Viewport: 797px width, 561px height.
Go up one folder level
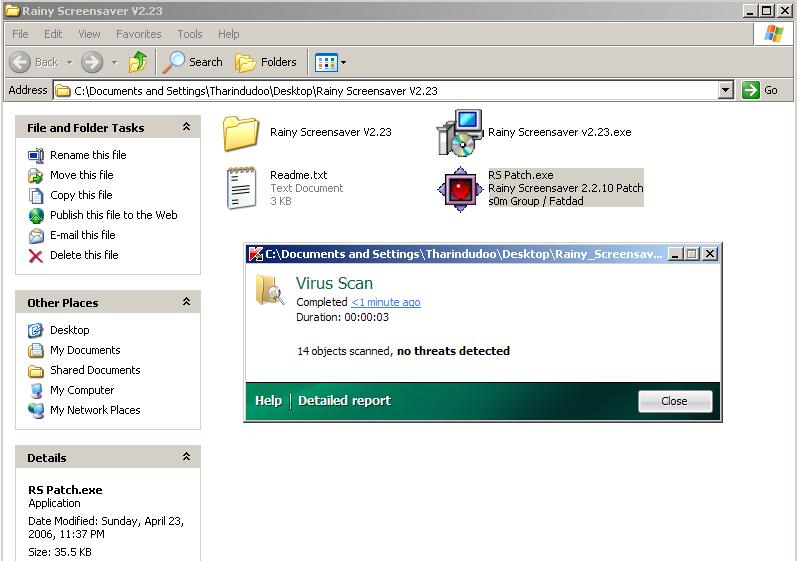coord(138,62)
